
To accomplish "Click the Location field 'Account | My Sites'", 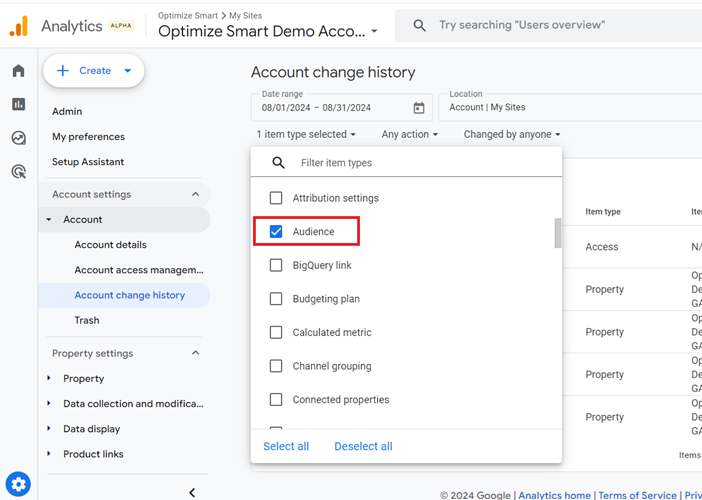I will [570, 107].
